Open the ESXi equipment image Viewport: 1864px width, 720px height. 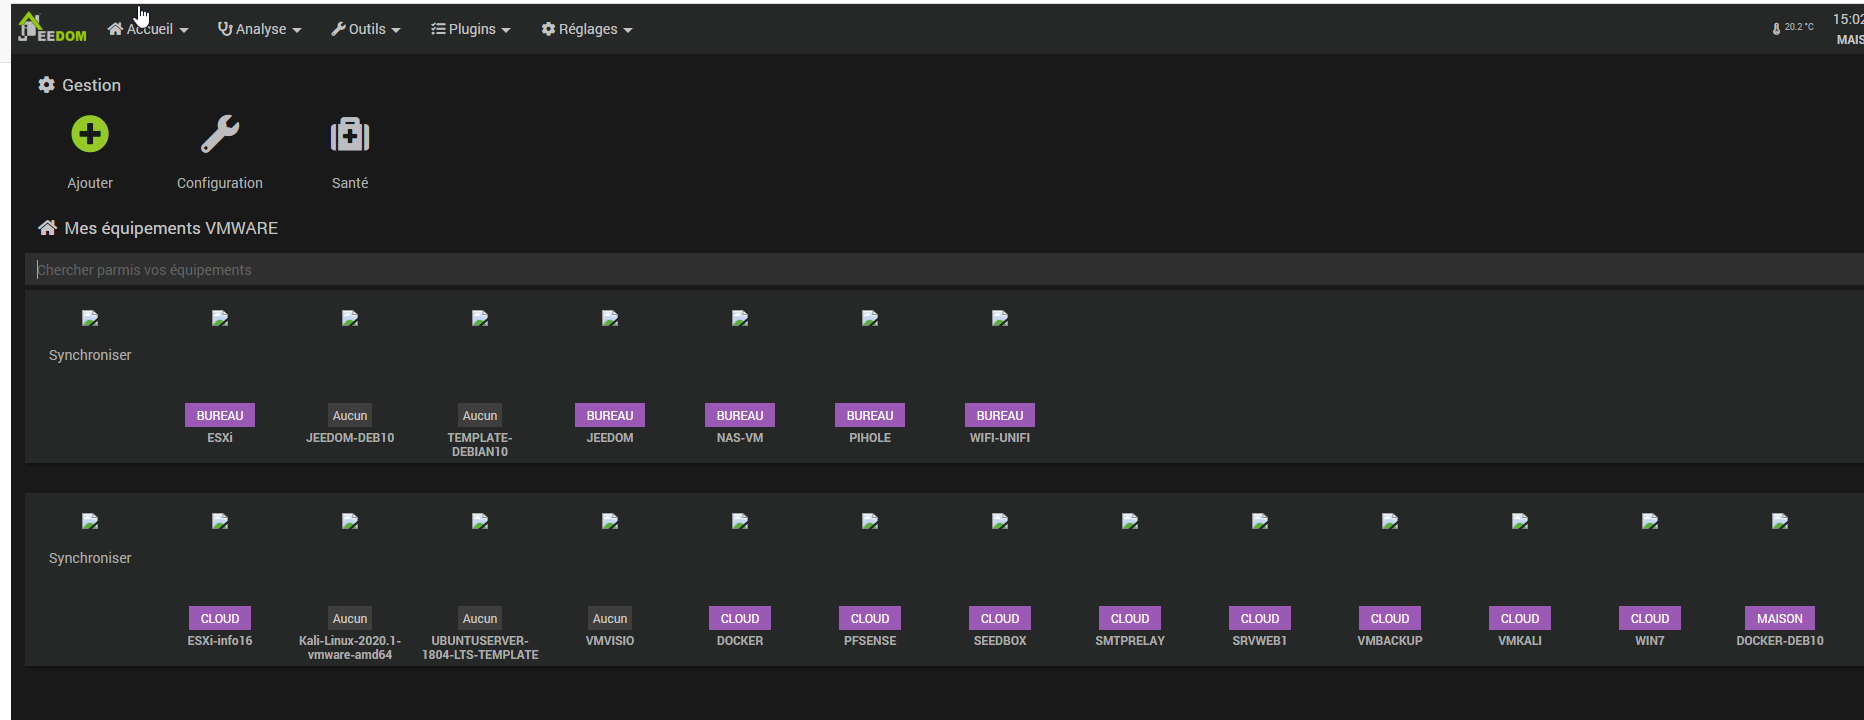(220, 319)
